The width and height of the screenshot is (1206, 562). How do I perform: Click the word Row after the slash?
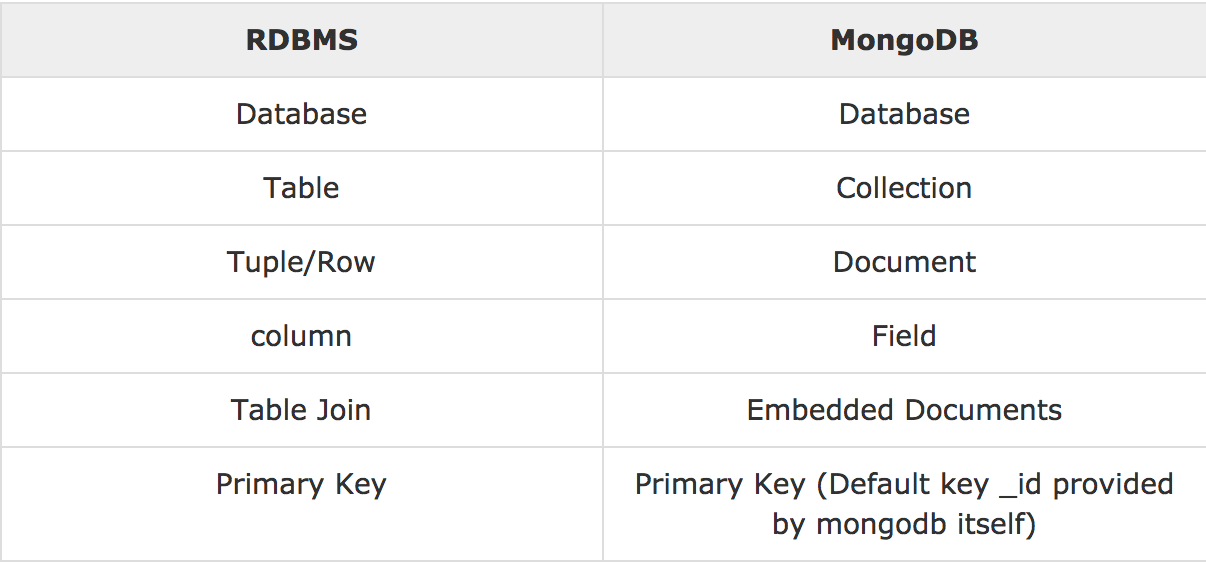[349, 262]
